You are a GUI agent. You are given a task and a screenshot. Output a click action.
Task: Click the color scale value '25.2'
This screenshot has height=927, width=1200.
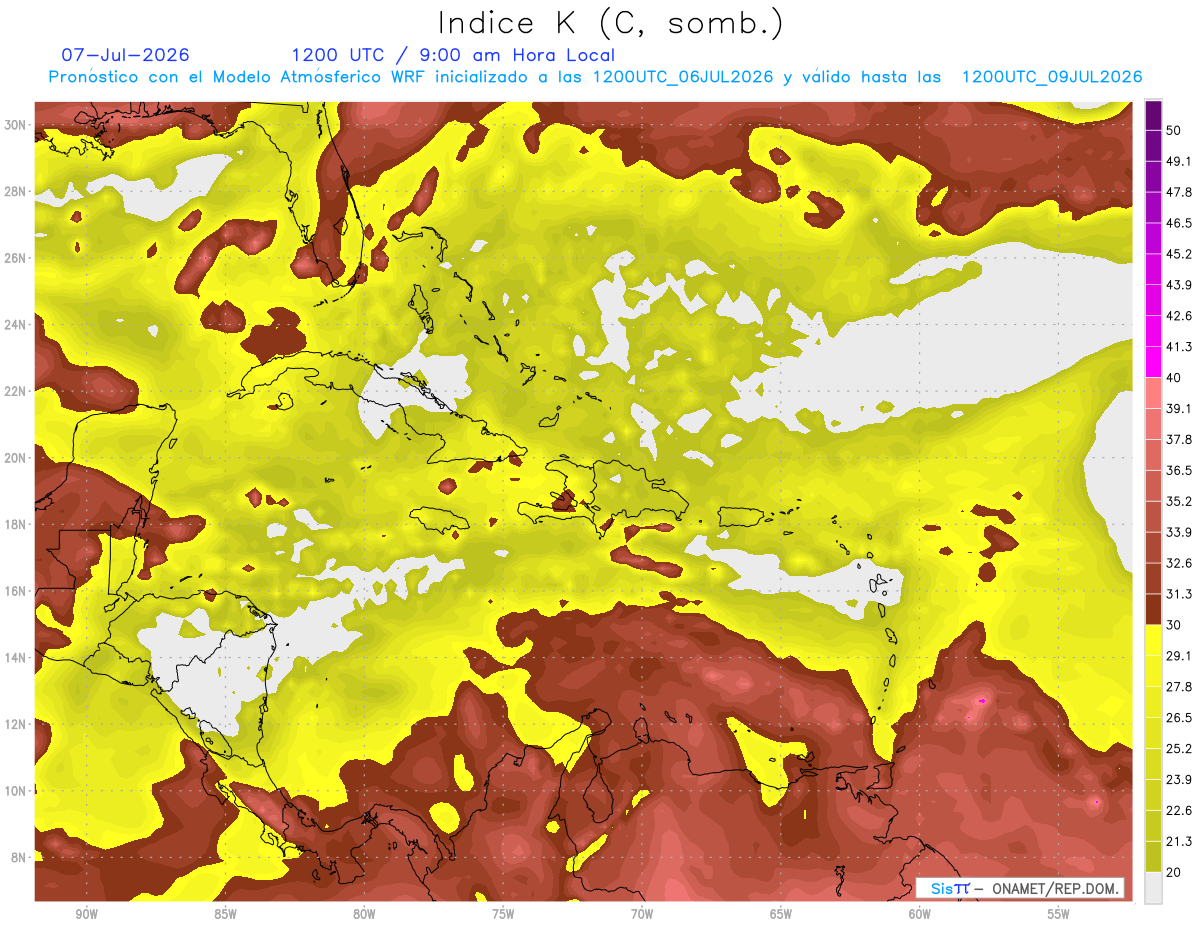(1179, 749)
